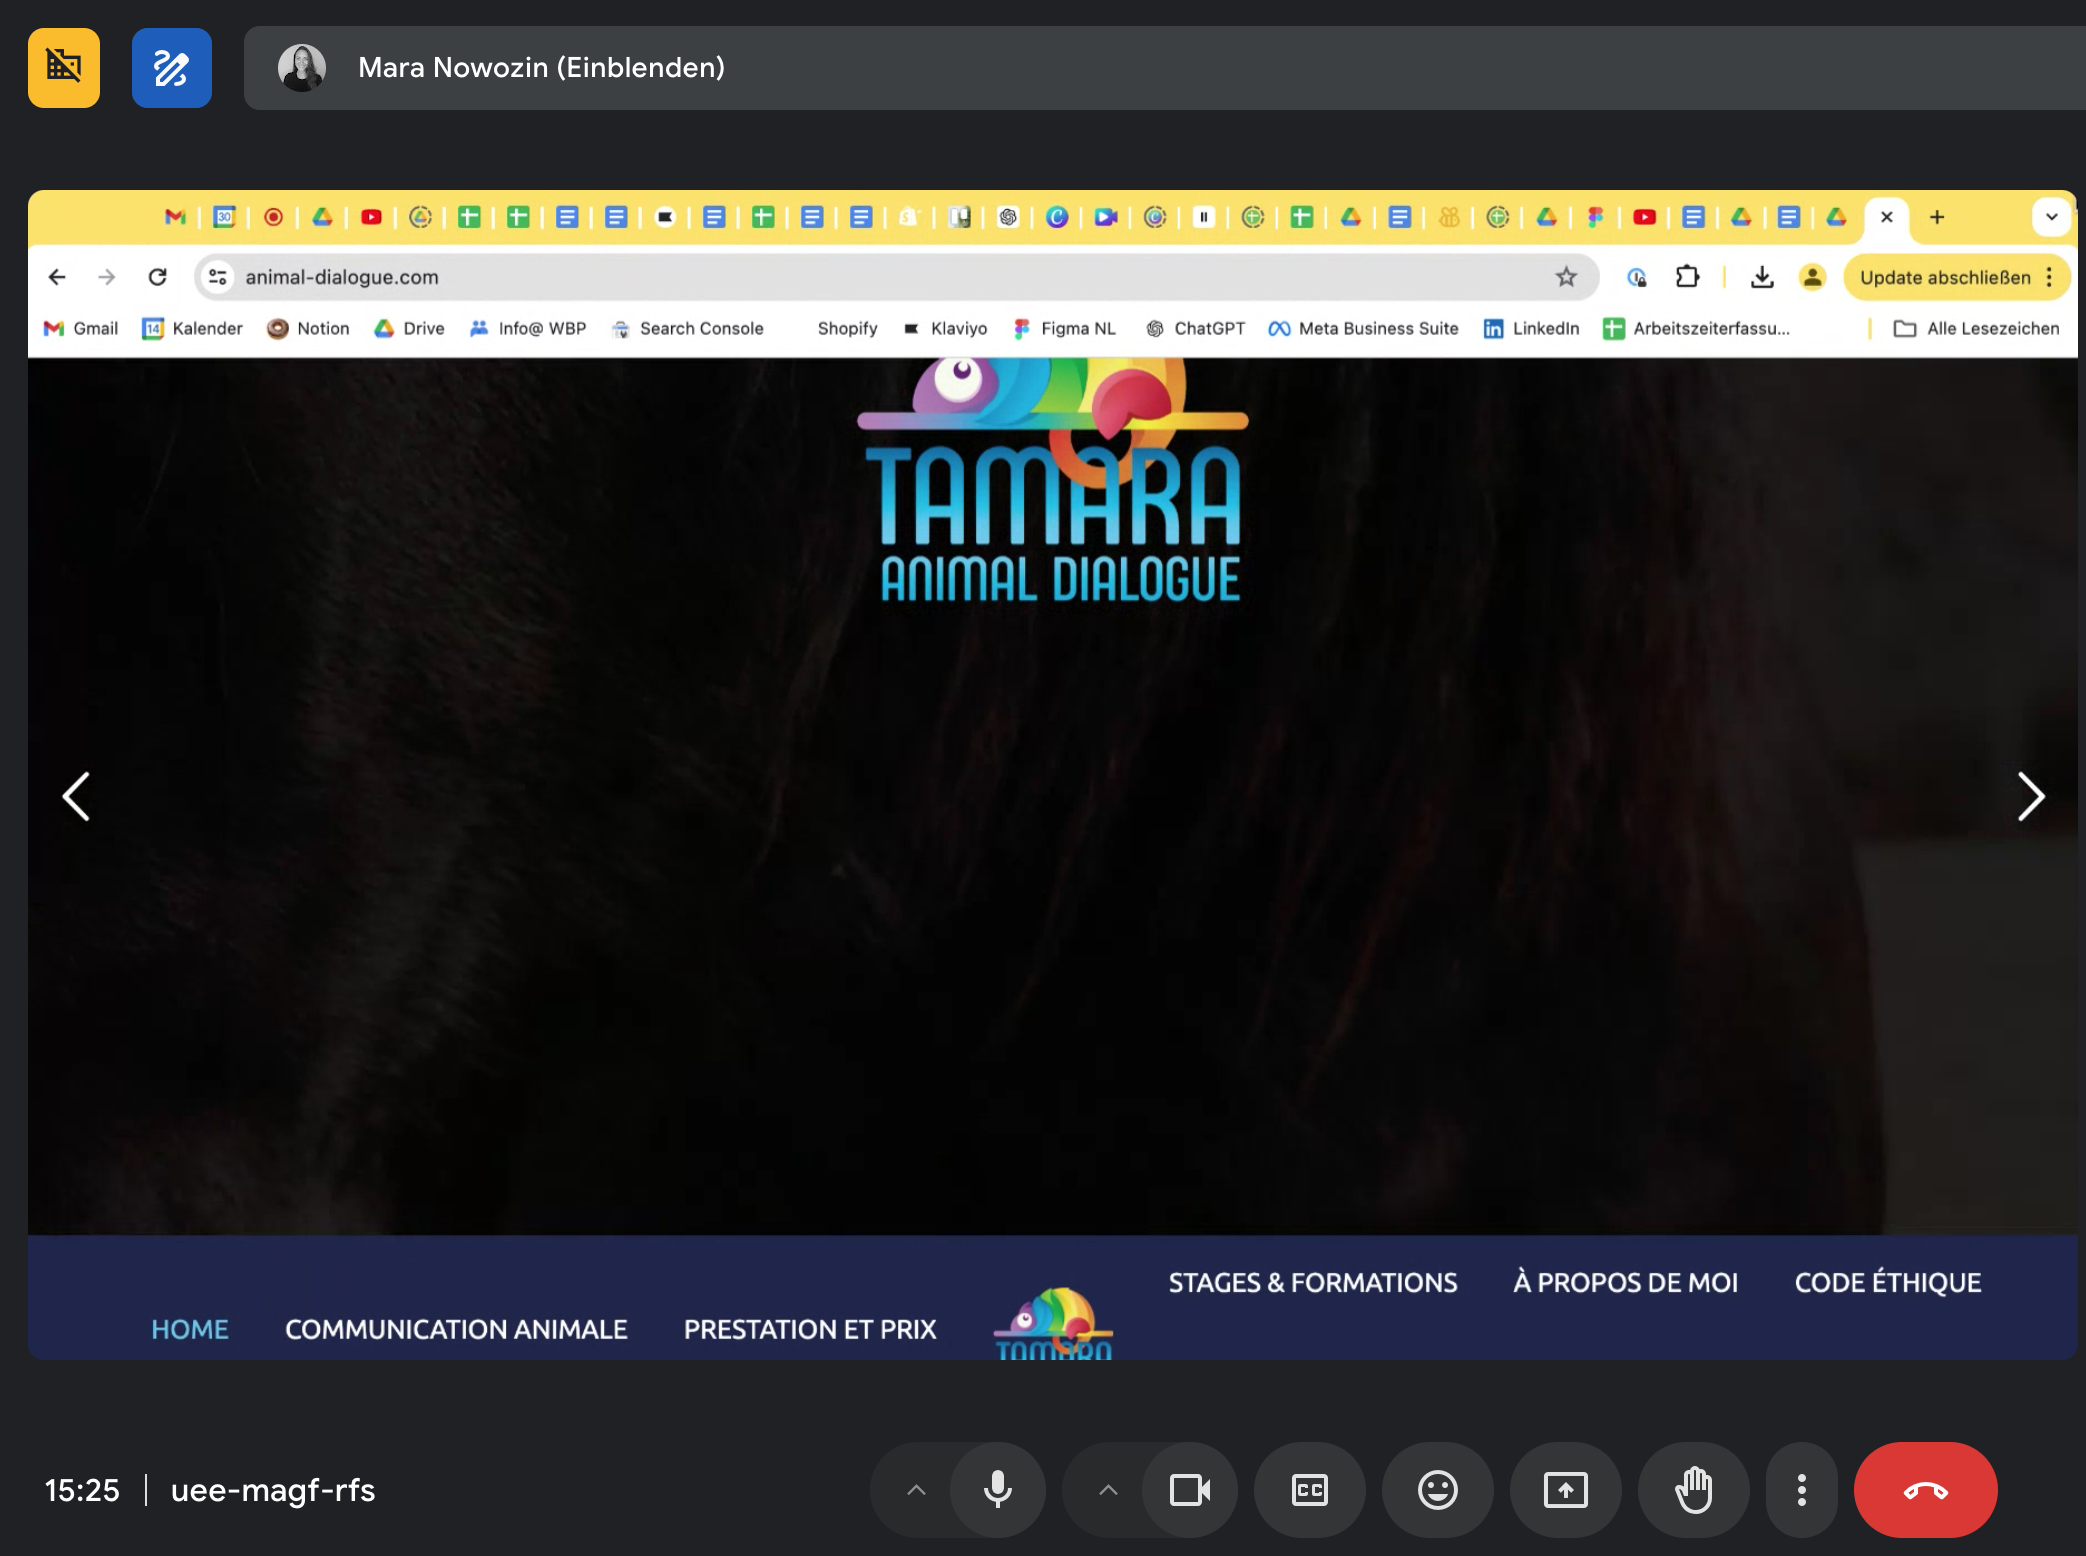Screen dimensions: 2086x1556
Task: Close the active browser tab
Action: [1887, 217]
